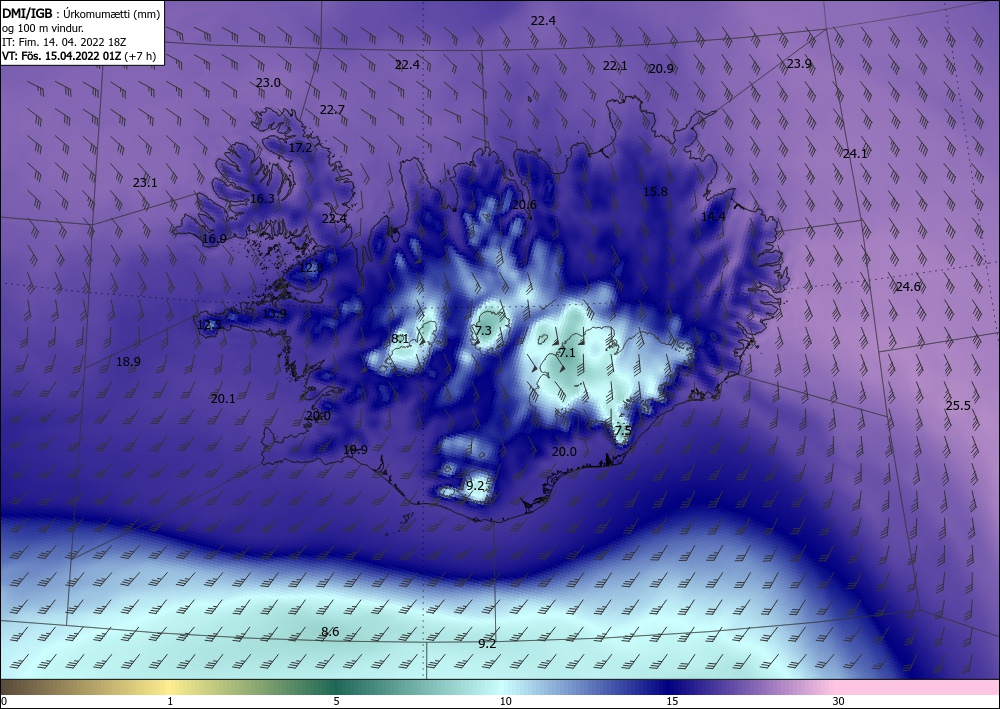Screen dimensions: 1000x709
Task: Click the 24.1 value on the map
Action: pyautogui.click(x=855, y=153)
